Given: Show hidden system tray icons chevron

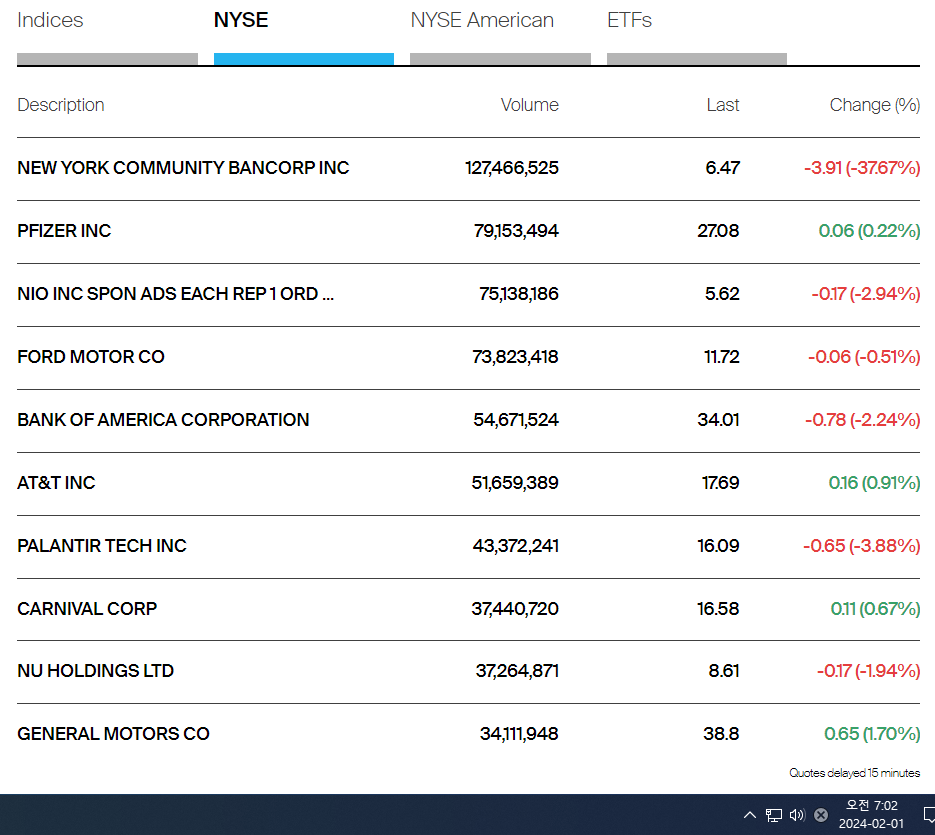Looking at the screenshot, I should (750, 815).
